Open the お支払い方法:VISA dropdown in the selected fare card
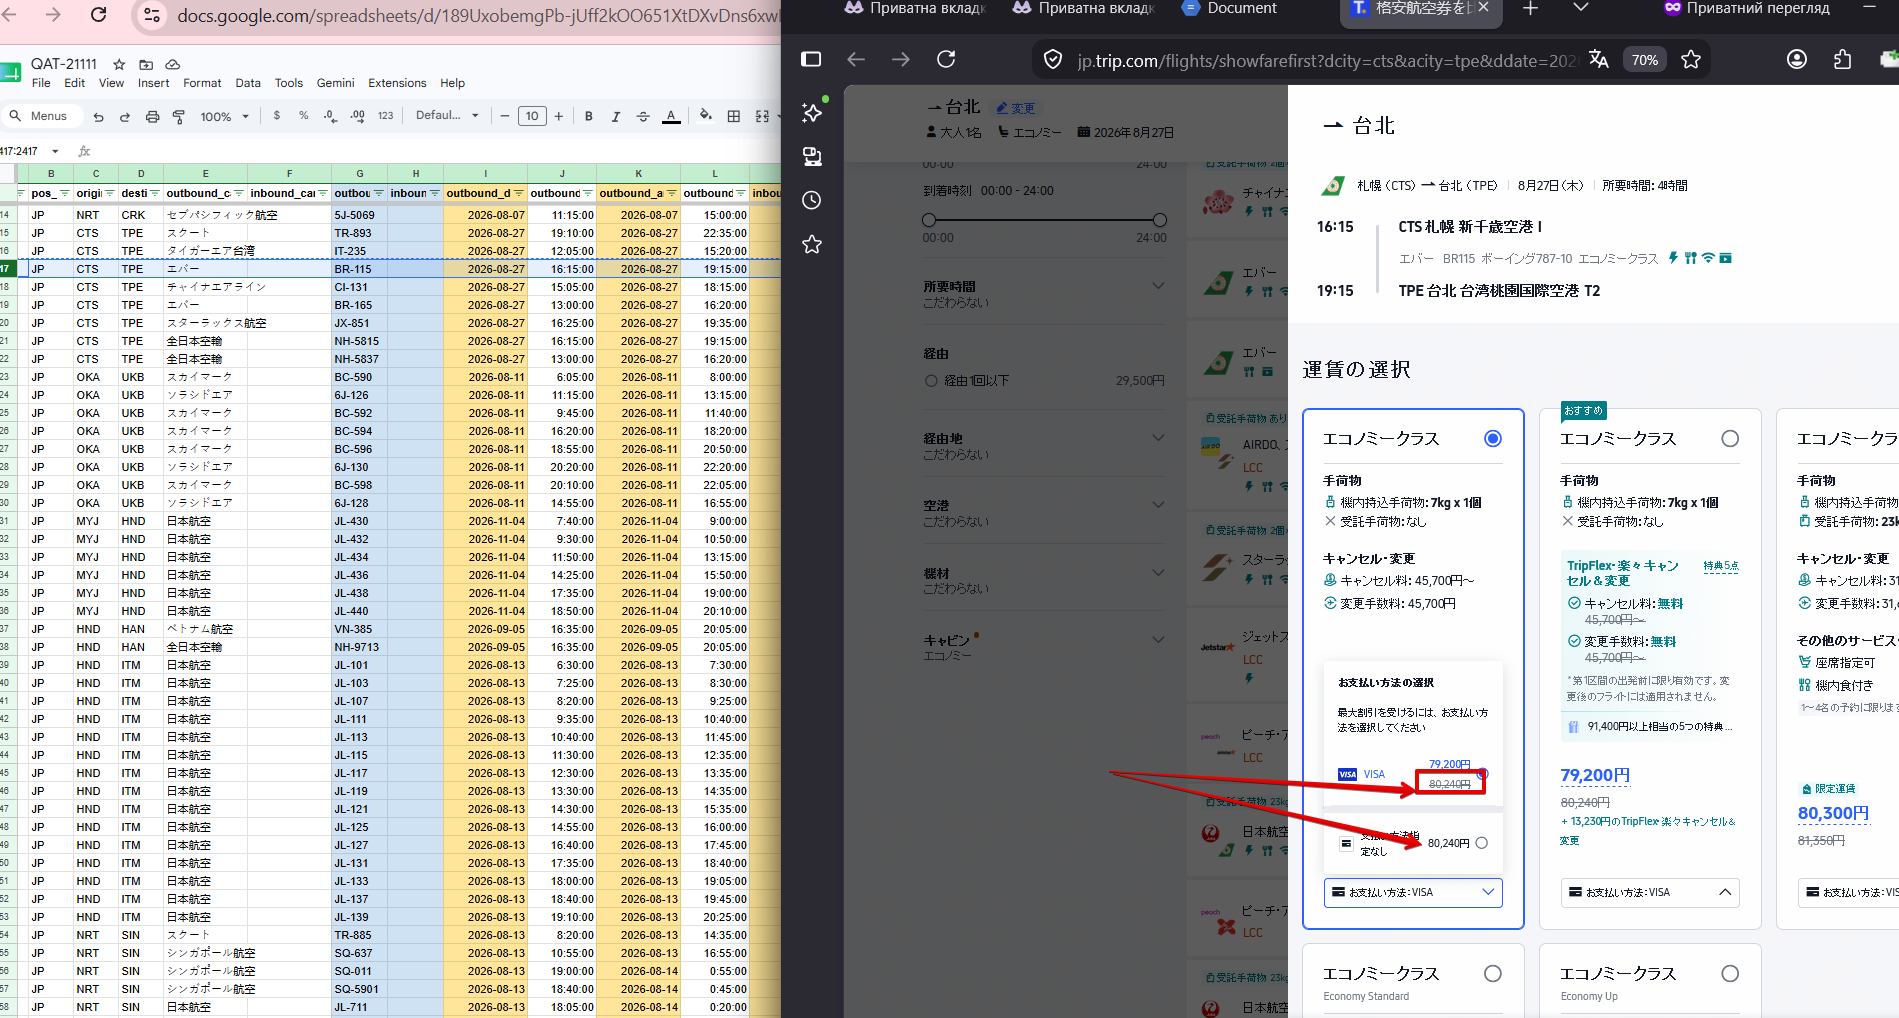Viewport: 1899px width, 1018px height. pyautogui.click(x=1413, y=892)
